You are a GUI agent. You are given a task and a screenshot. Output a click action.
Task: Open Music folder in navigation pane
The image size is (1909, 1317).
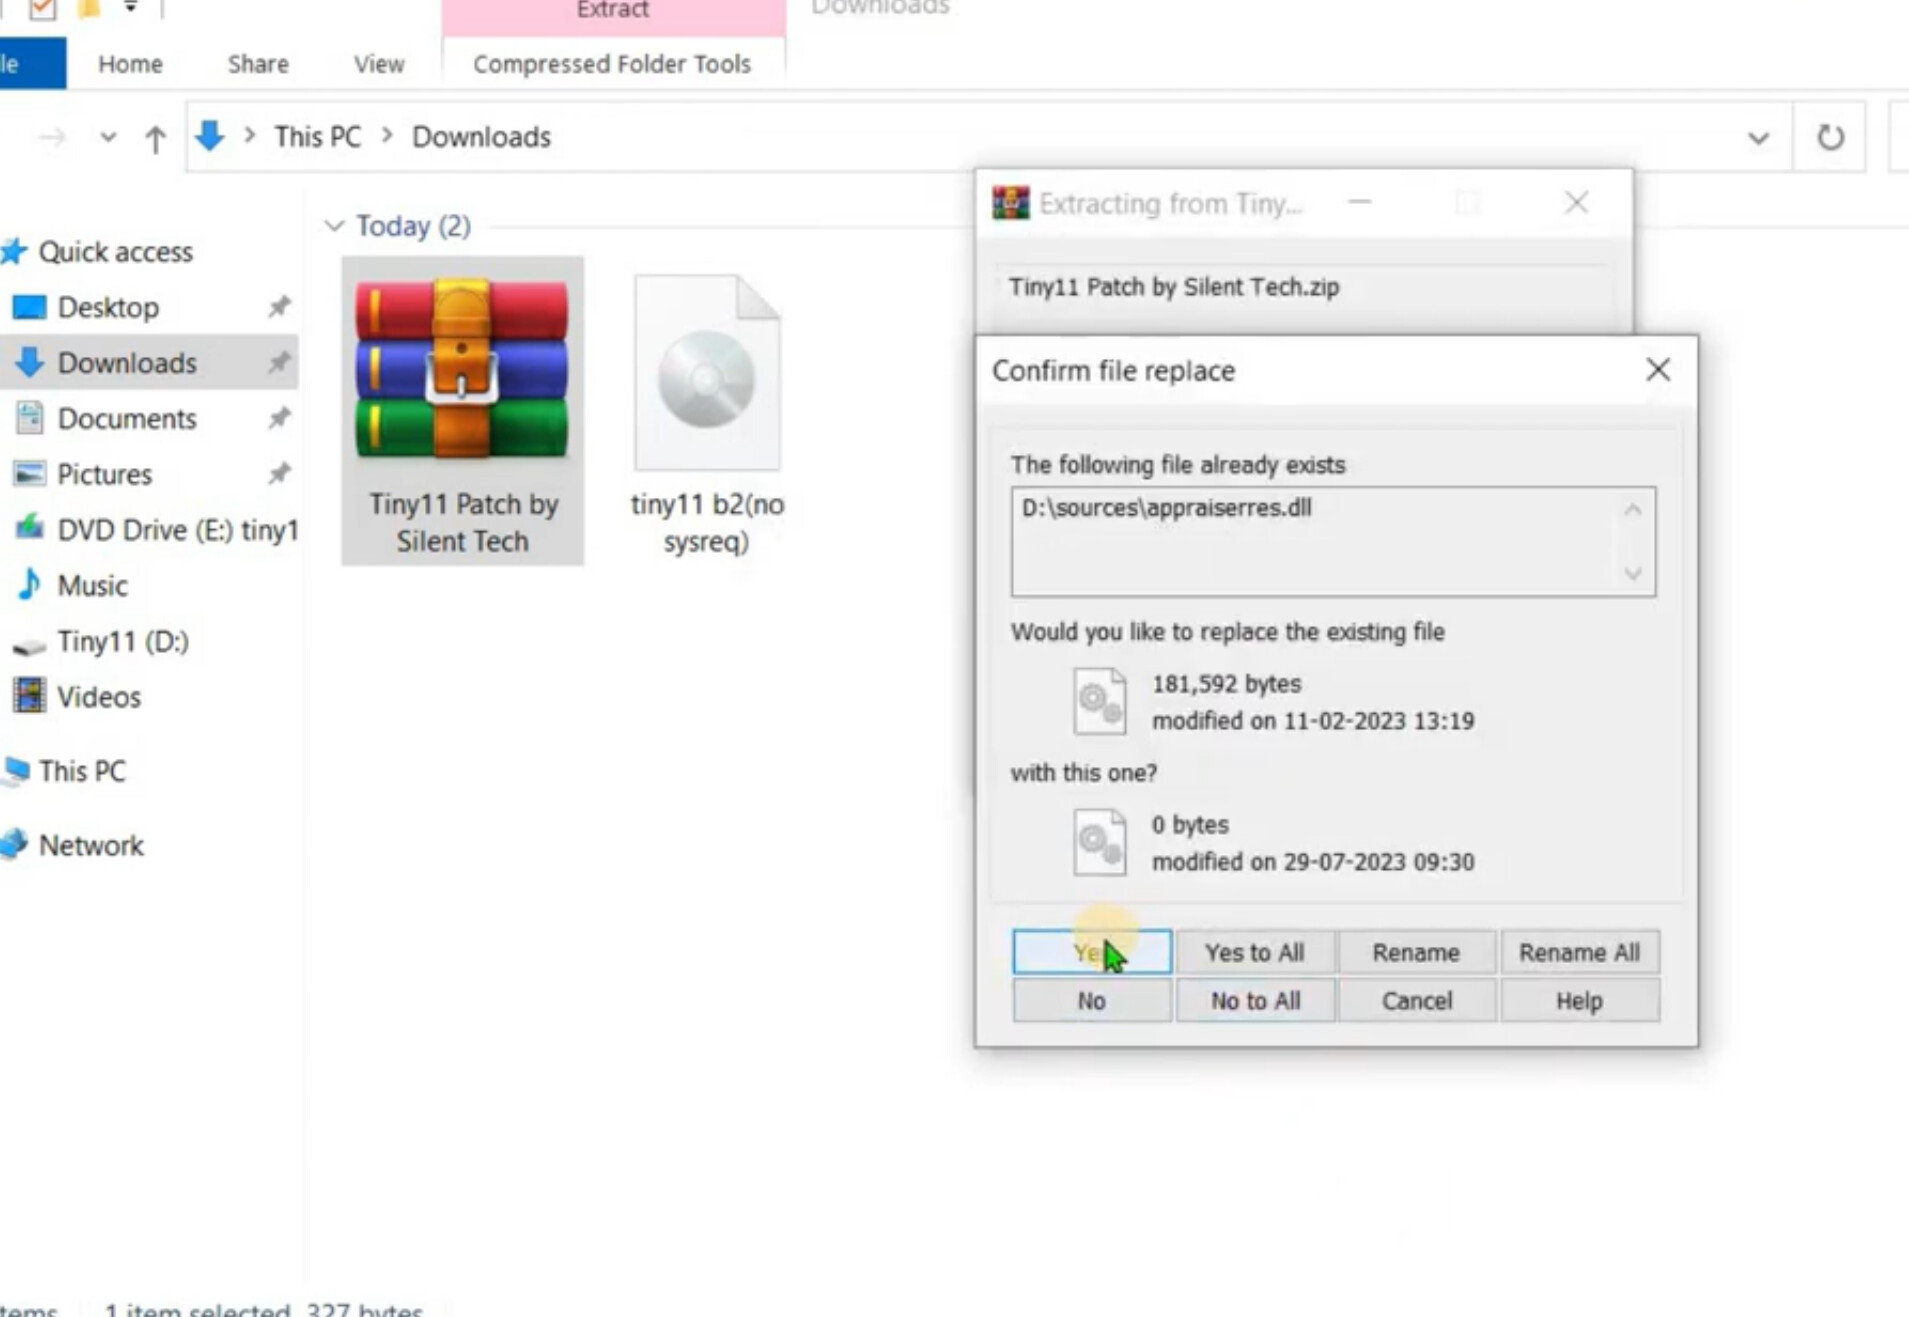pyautogui.click(x=92, y=585)
